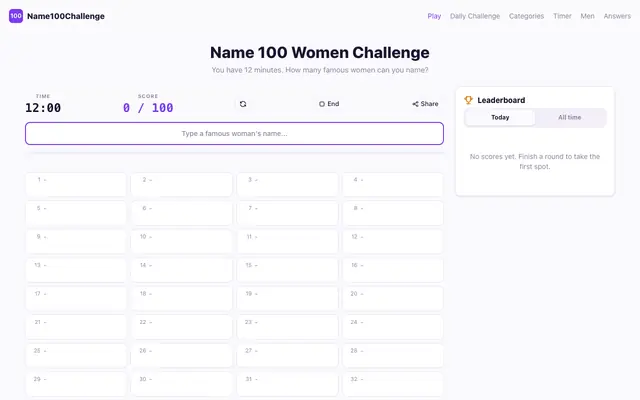Click answer slot number 29

(76, 384)
